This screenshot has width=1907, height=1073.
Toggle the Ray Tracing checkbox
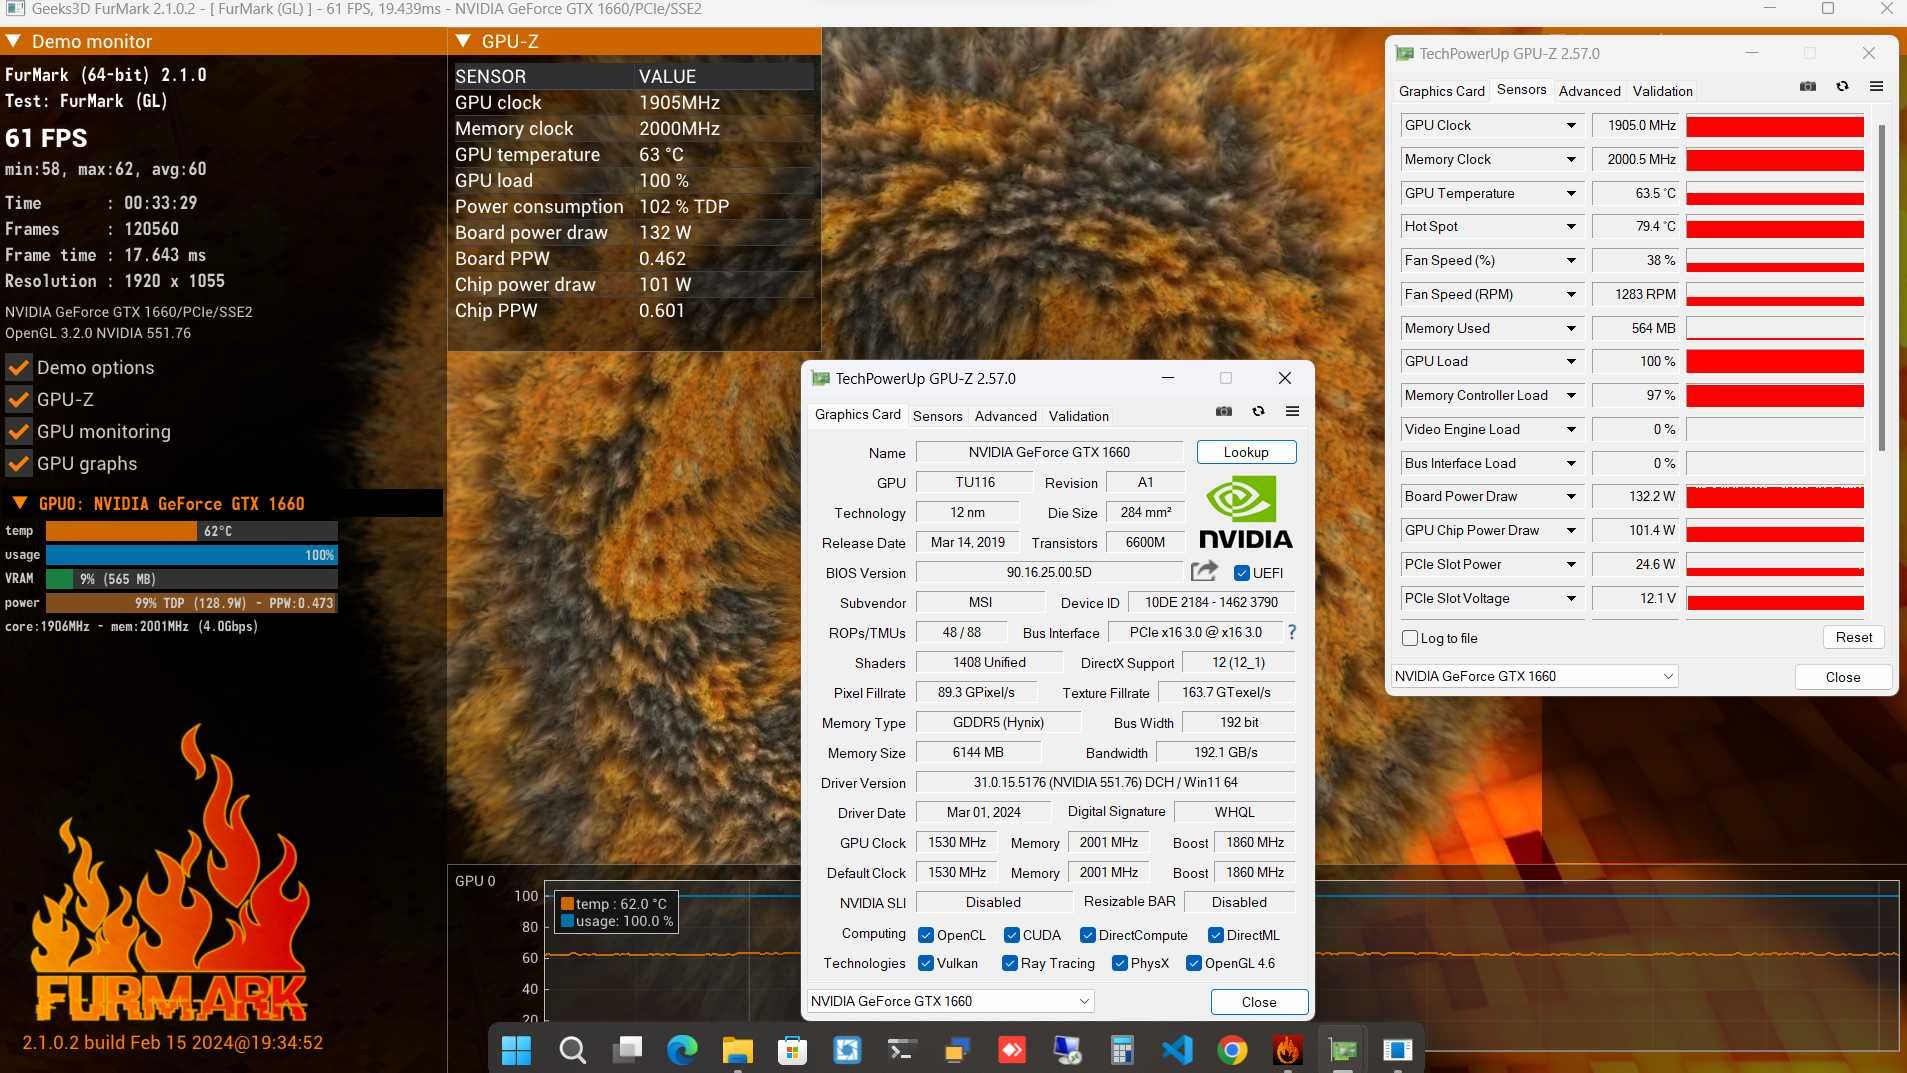click(1009, 963)
